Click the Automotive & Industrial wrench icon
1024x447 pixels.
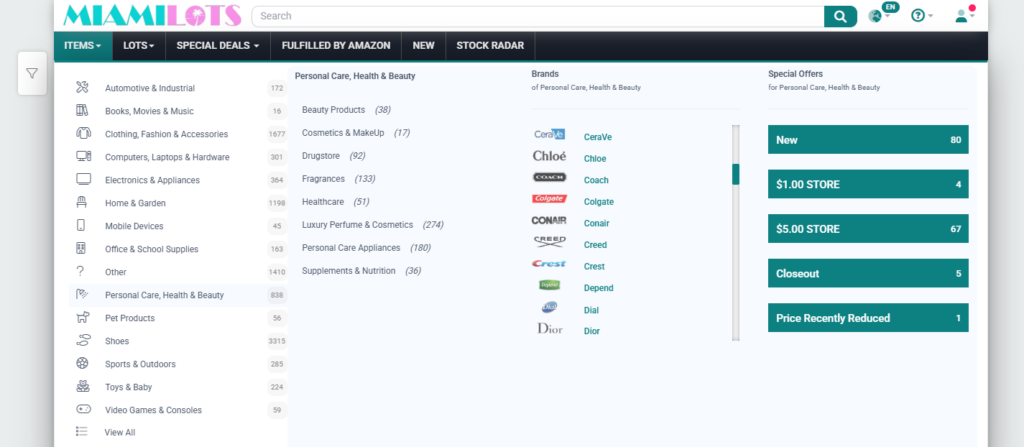tap(82, 88)
